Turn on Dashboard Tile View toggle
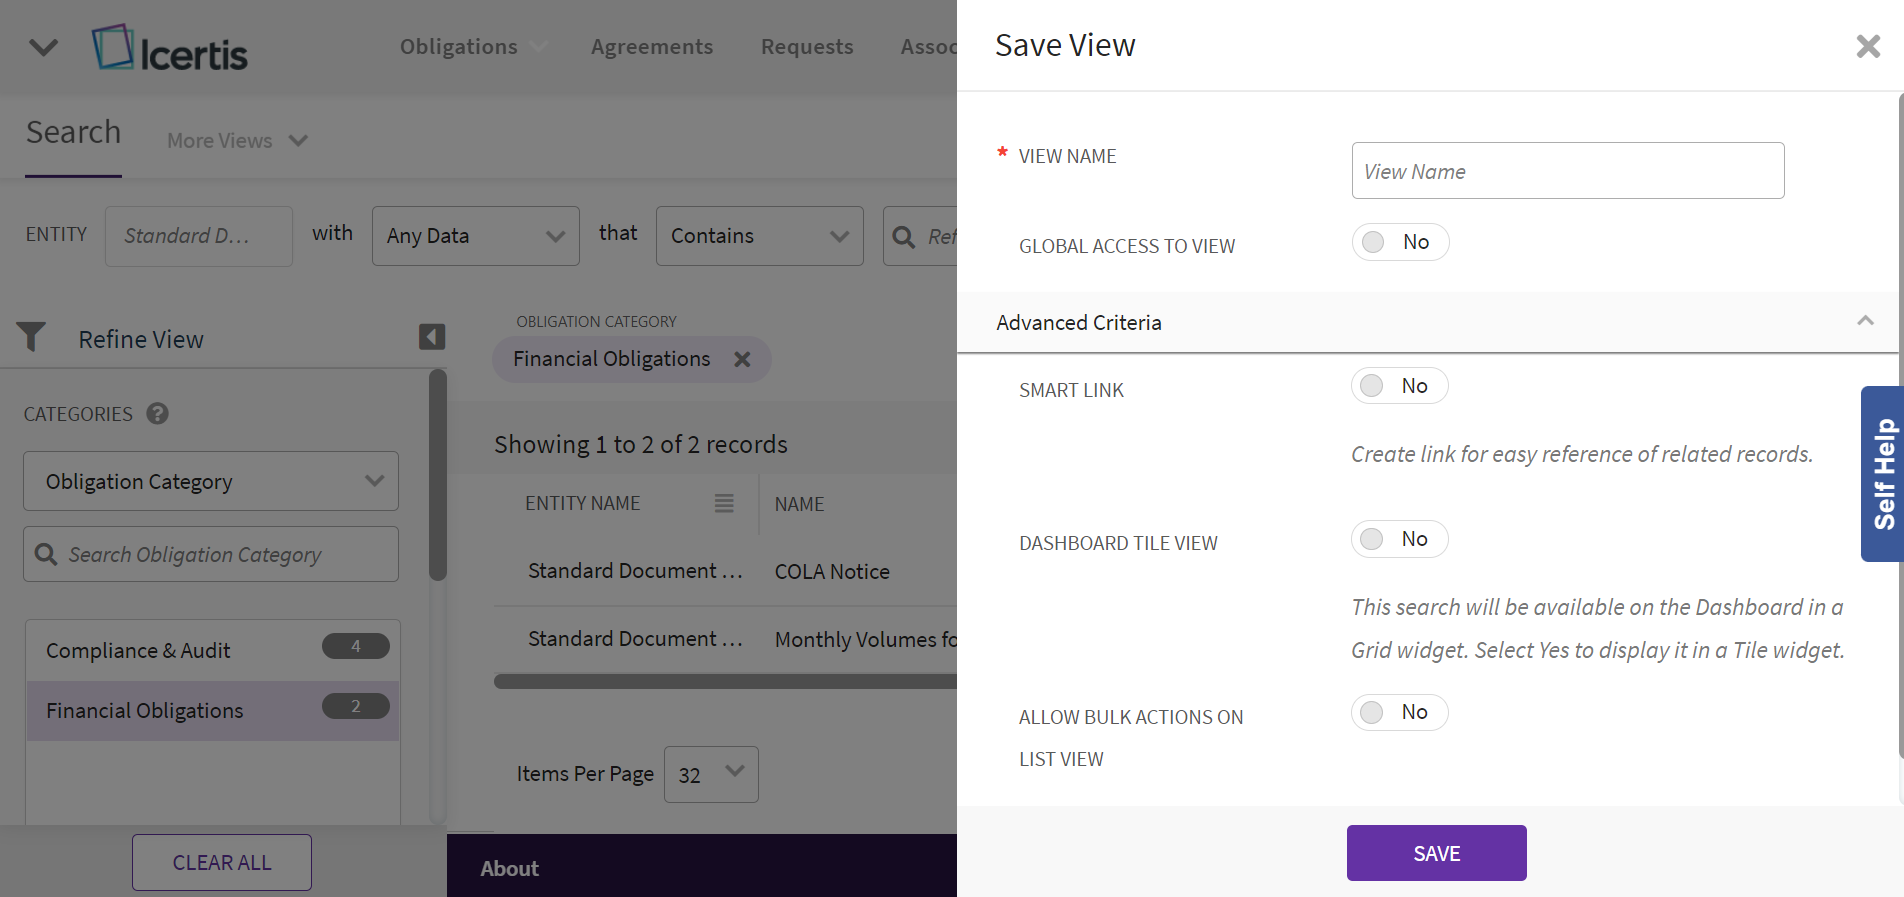Image resolution: width=1904 pixels, height=897 pixels. pos(1398,539)
